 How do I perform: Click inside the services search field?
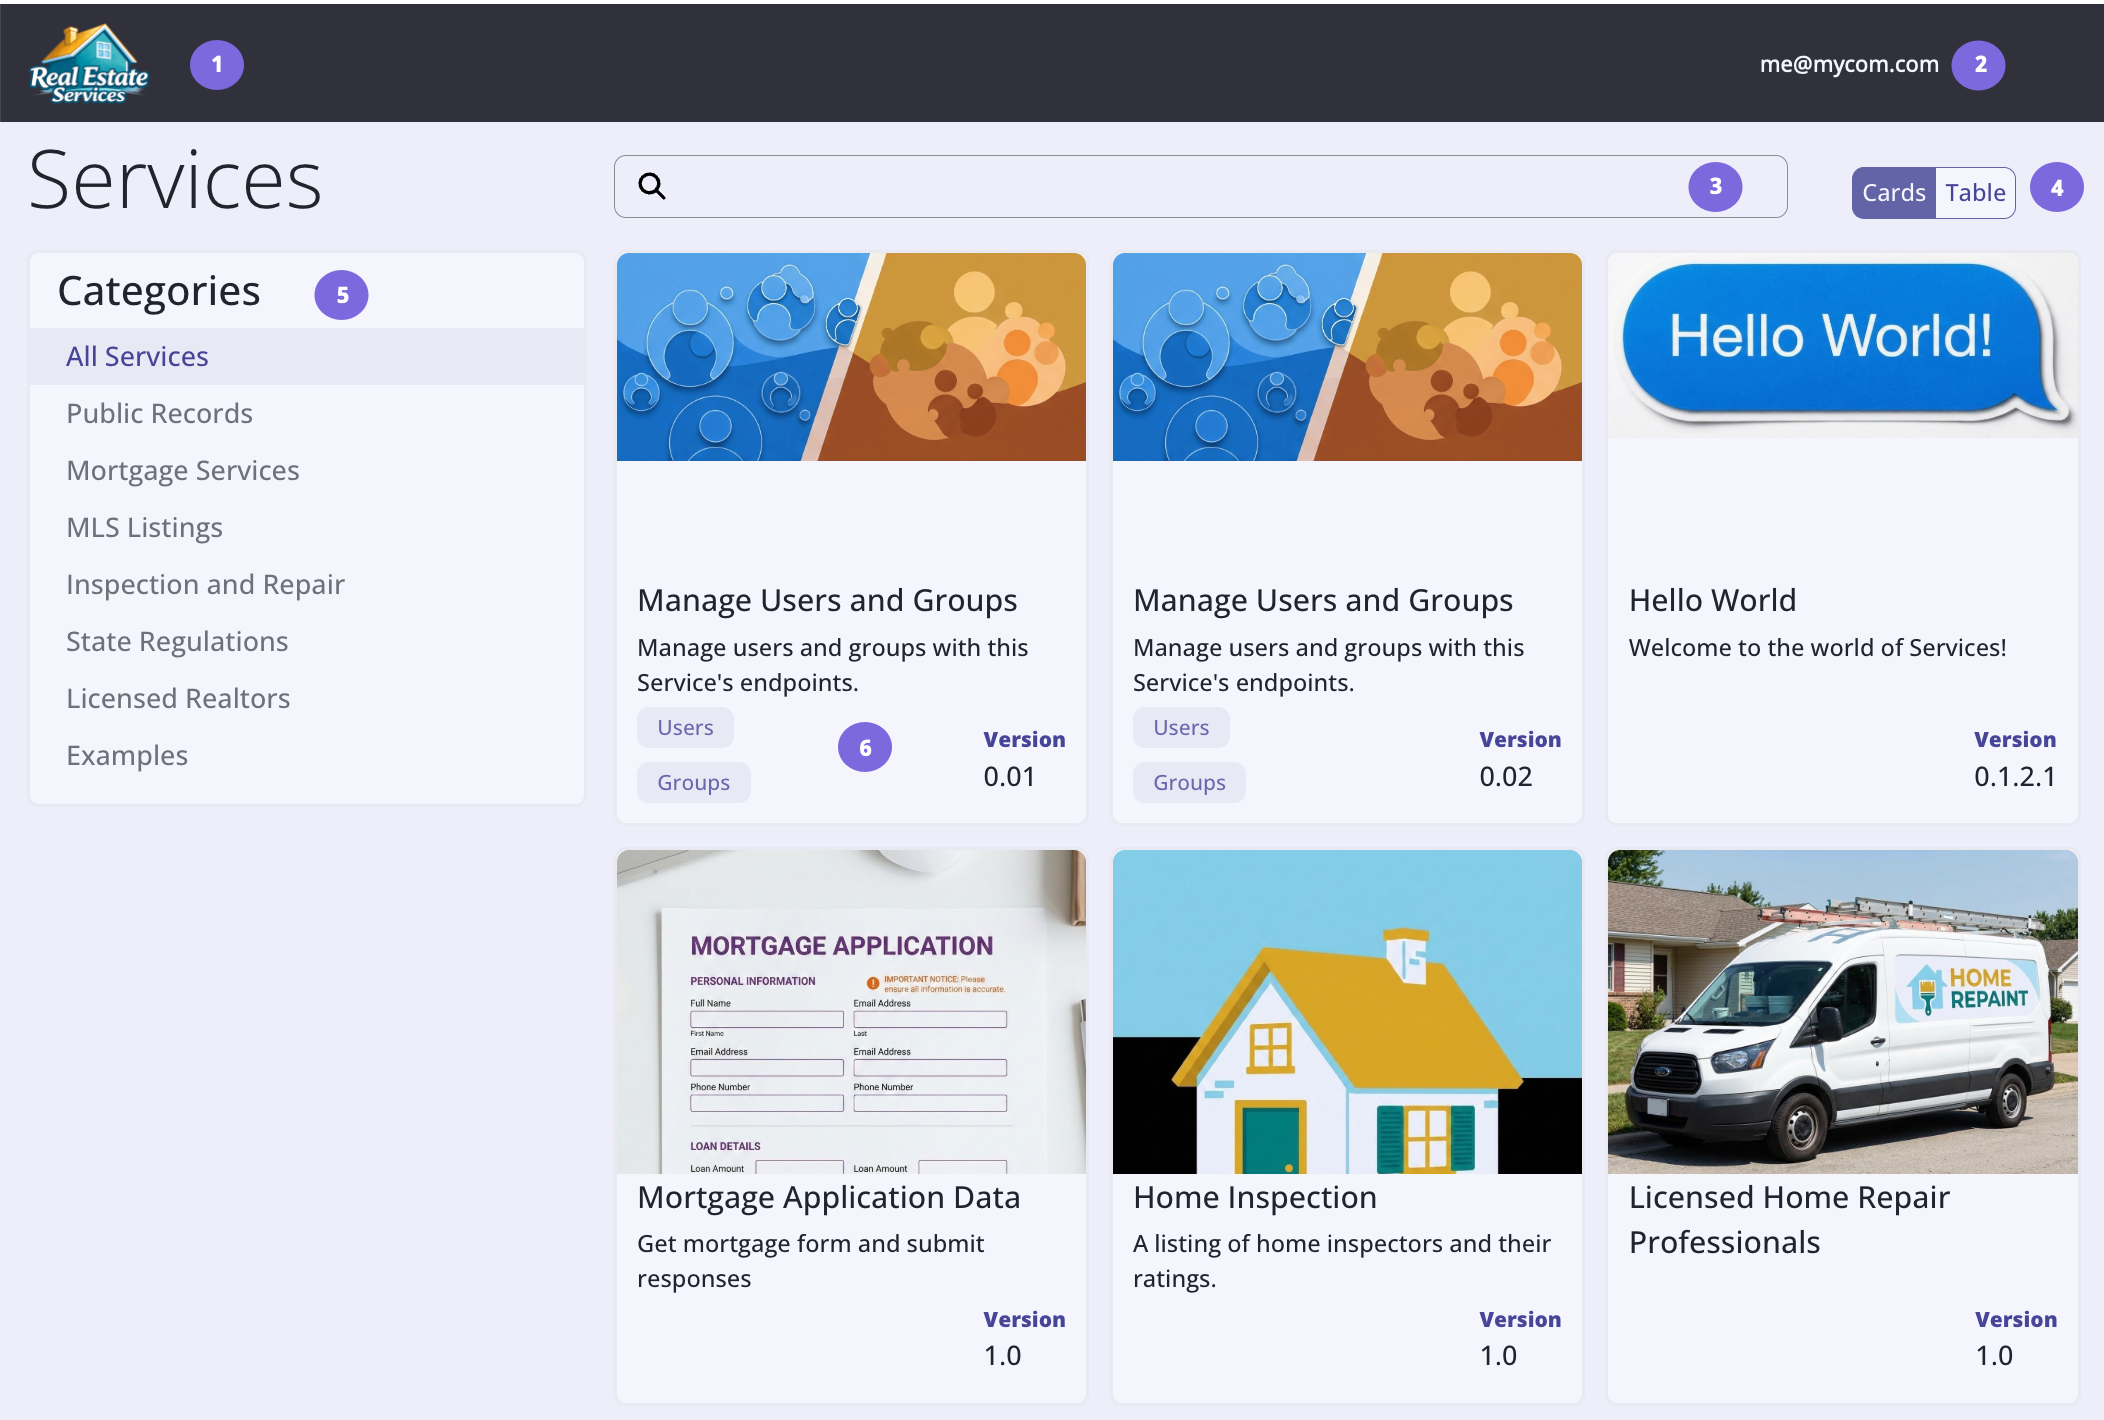1150,187
